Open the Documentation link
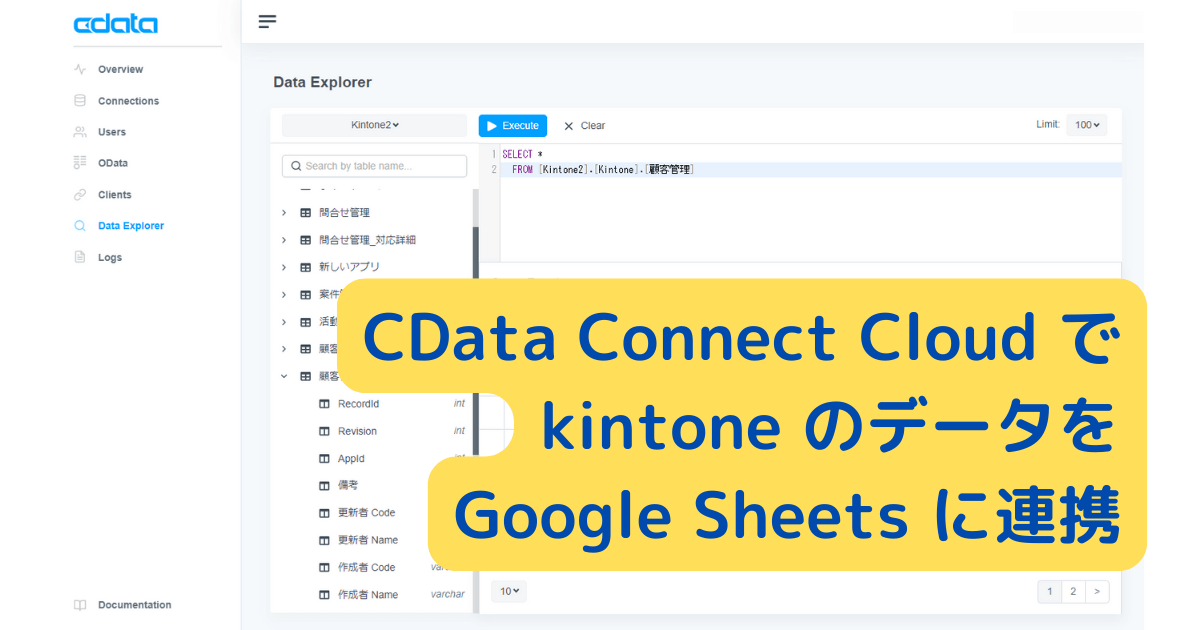1200x630 pixels. (134, 605)
